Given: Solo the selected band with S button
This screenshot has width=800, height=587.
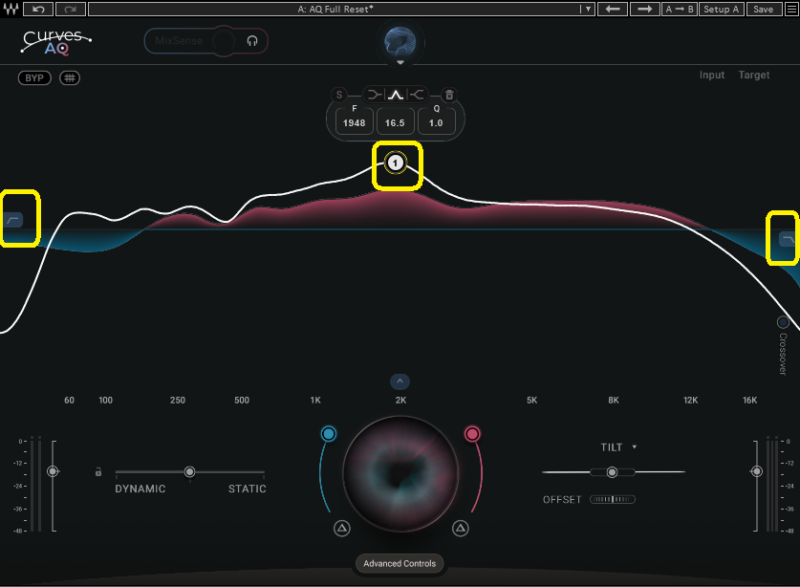Looking at the screenshot, I should [x=339, y=95].
